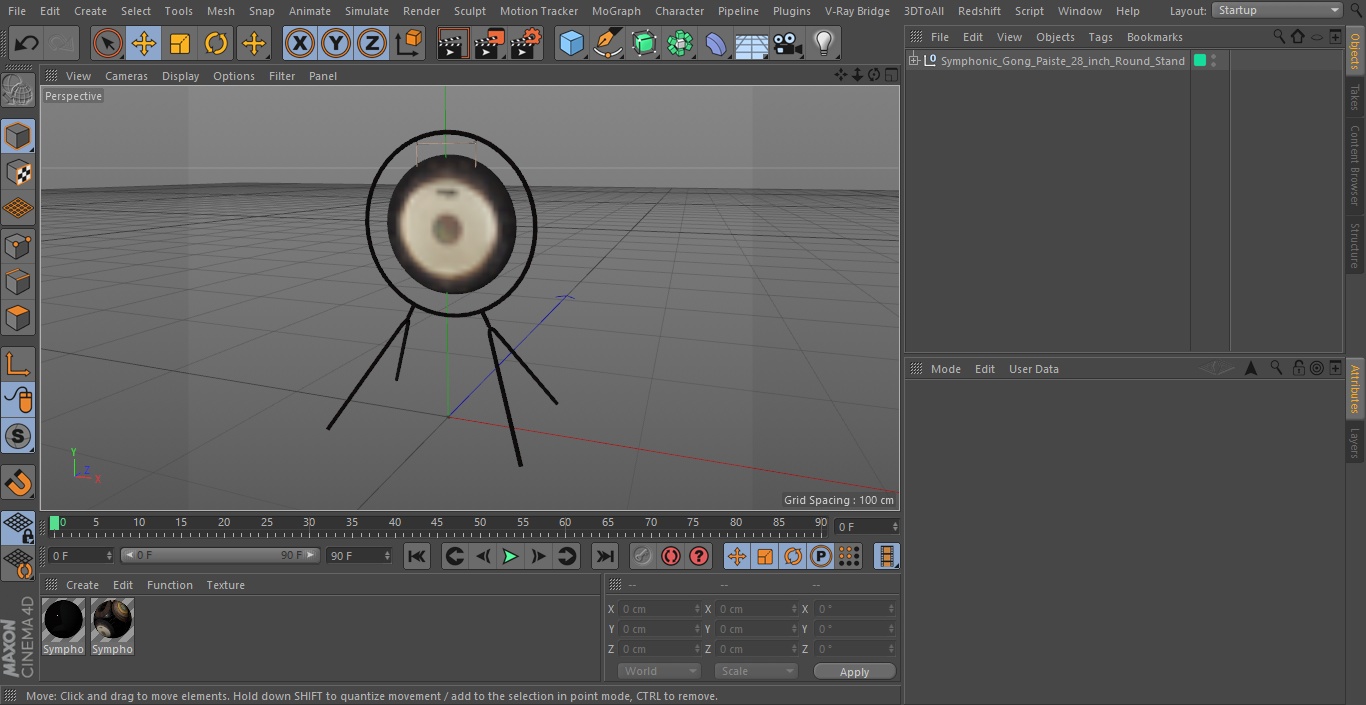Open the Objects manager Tags menu
Screen dimensions: 1366x705
(x=1100, y=37)
